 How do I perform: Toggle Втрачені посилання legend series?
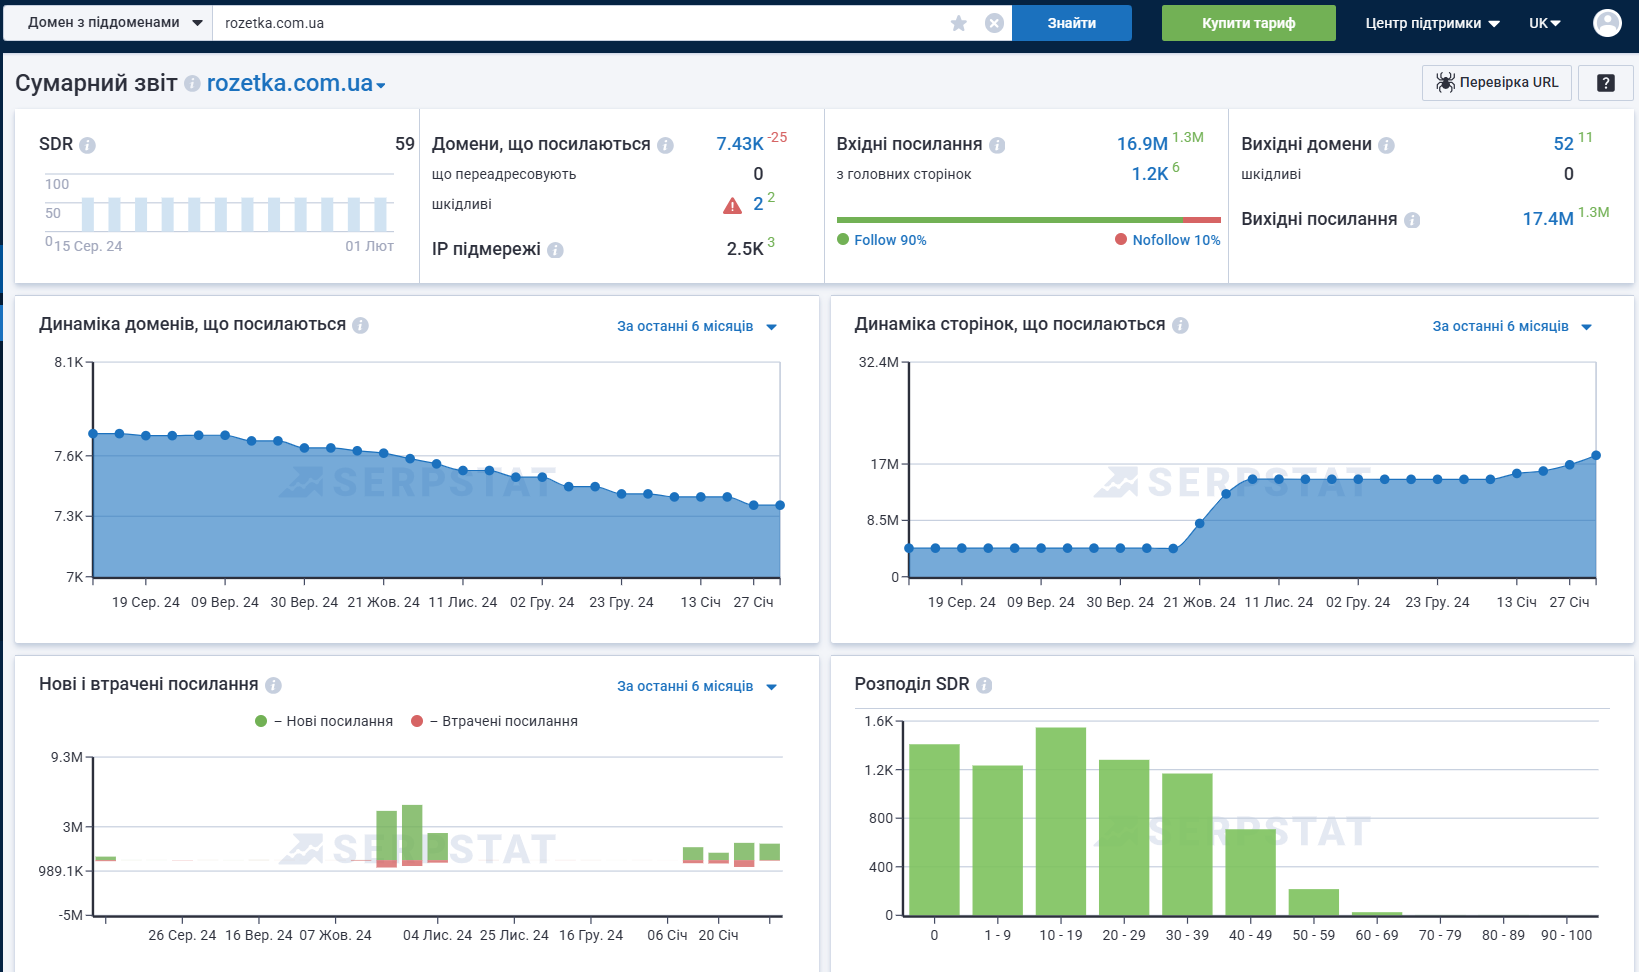(x=494, y=721)
